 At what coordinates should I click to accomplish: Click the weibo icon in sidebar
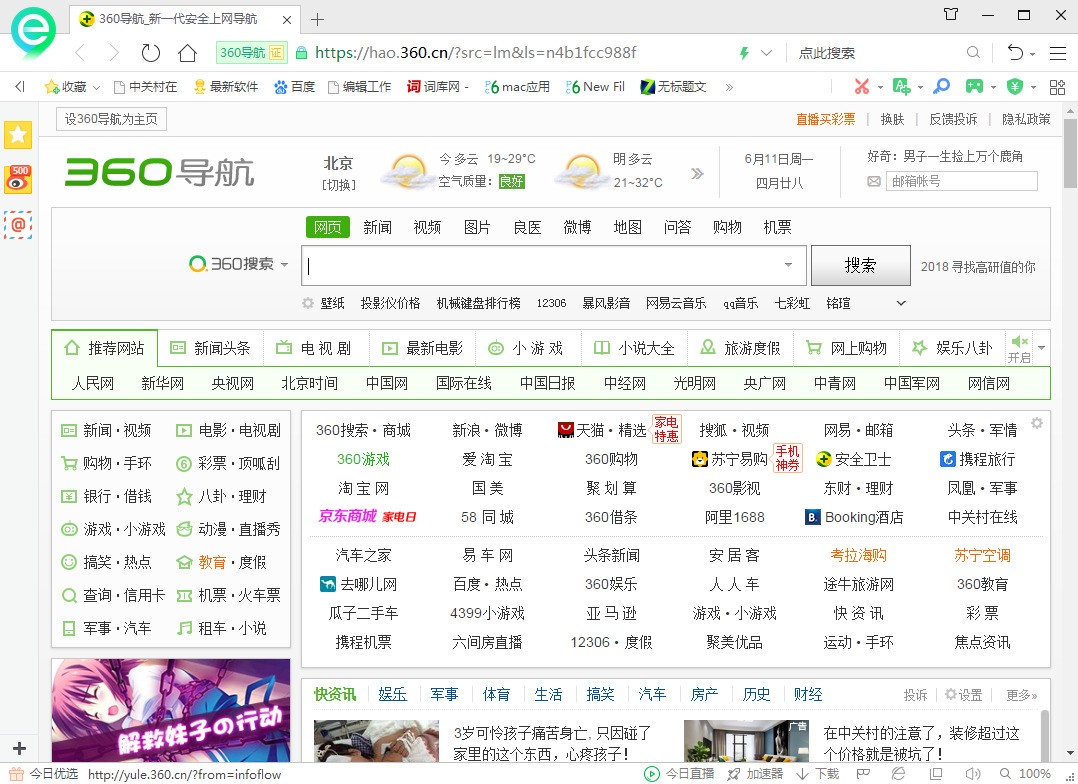pyautogui.click(x=18, y=179)
